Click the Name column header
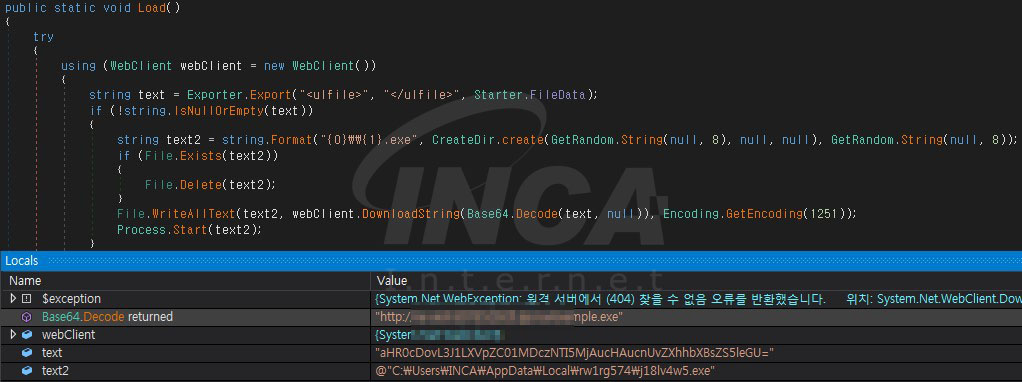 [x=25, y=281]
